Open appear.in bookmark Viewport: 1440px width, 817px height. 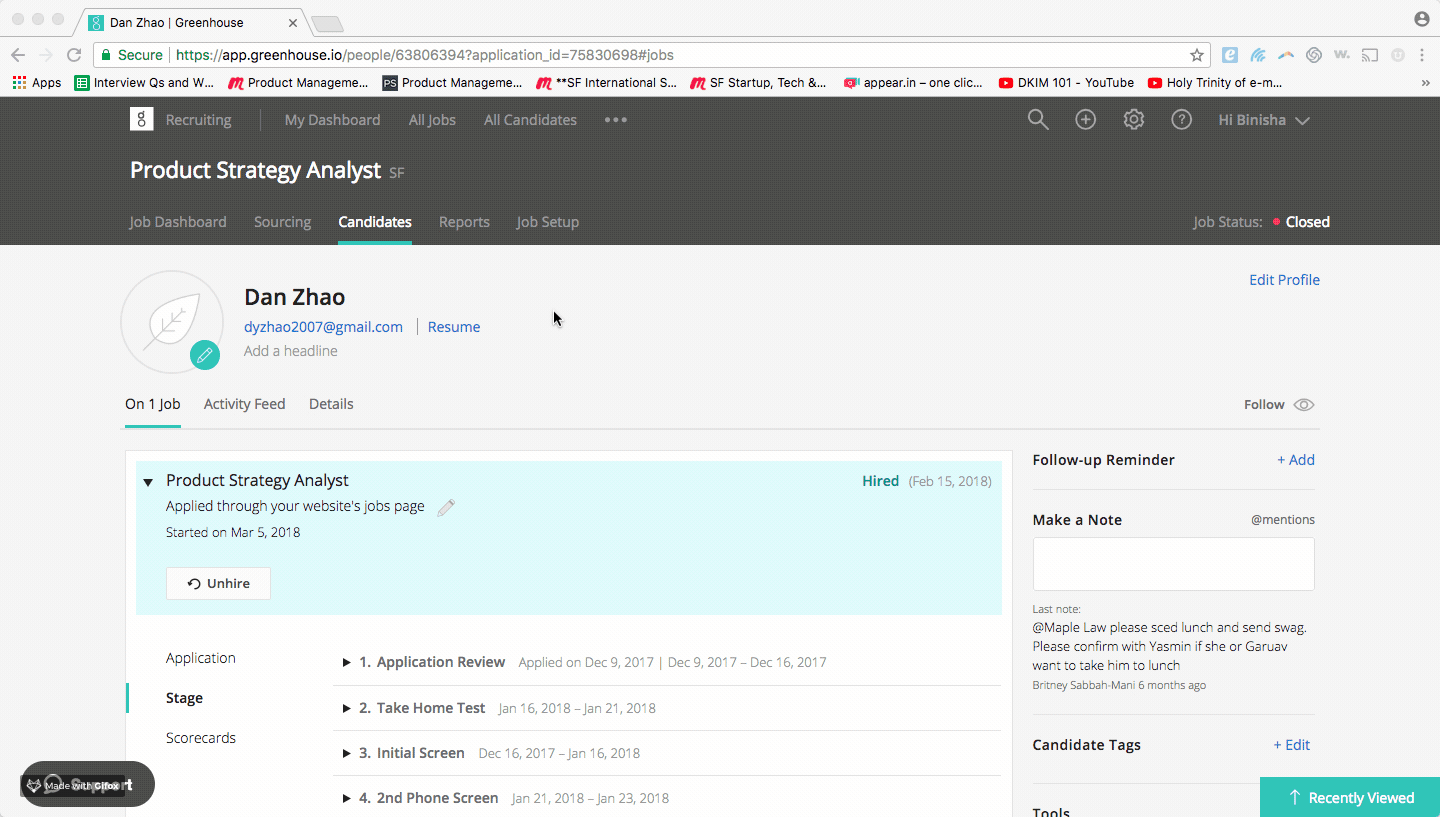[913, 83]
